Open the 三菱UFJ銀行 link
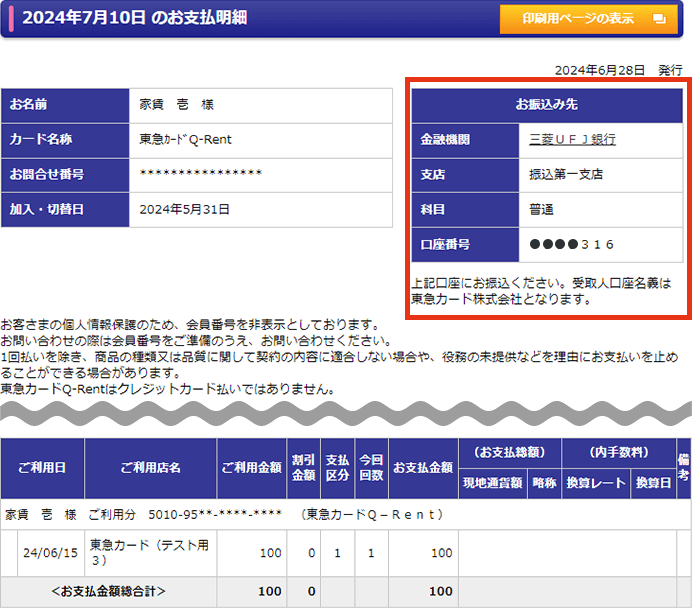The width and height of the screenshot is (692, 608). pyautogui.click(x=572, y=140)
